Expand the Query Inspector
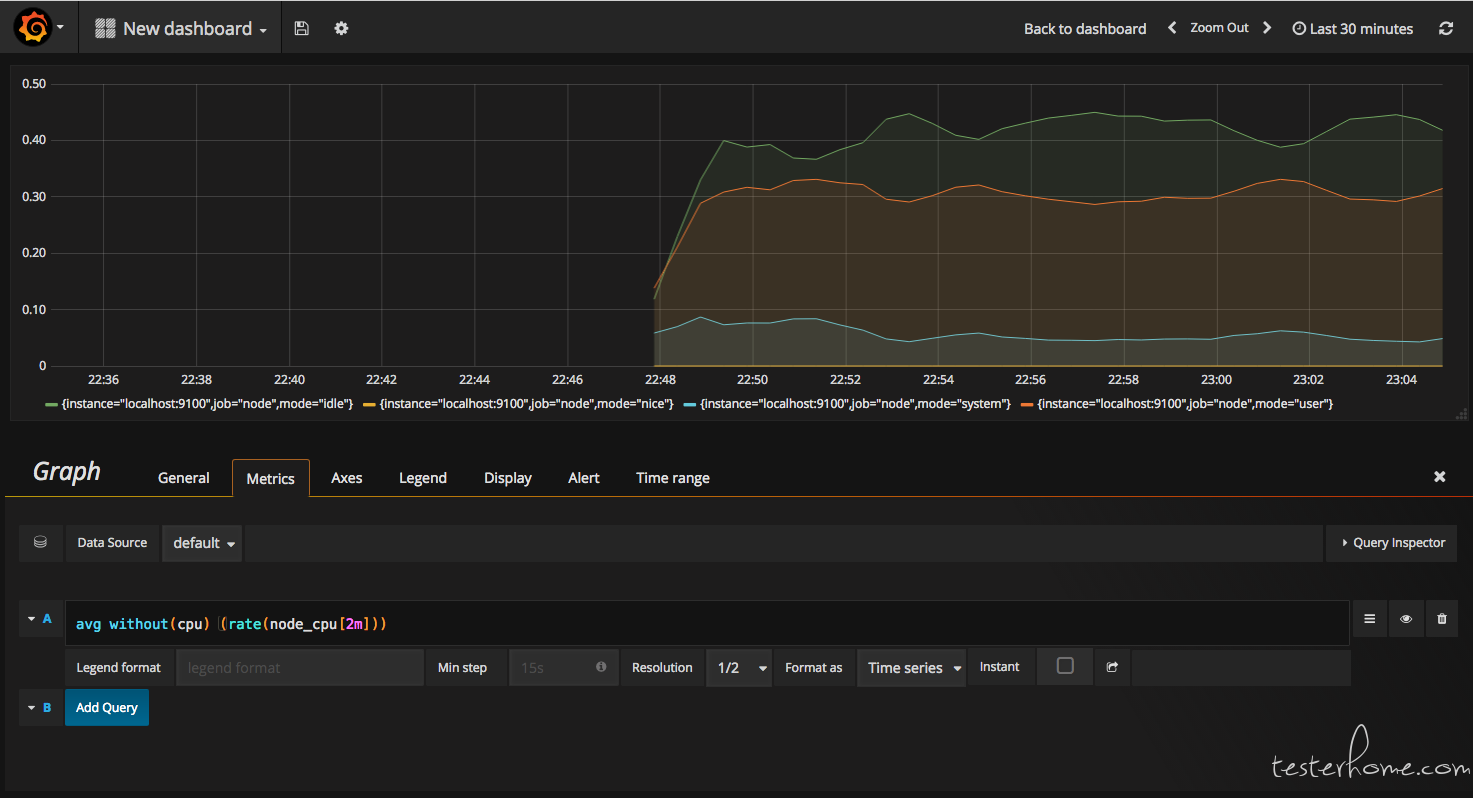The height and width of the screenshot is (798, 1473). 1392,542
